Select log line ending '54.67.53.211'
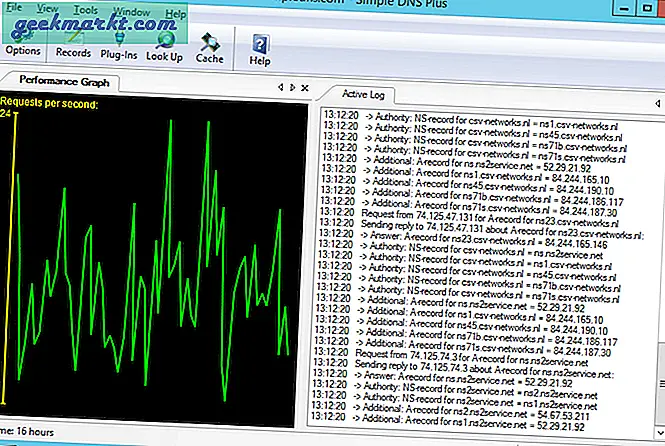Viewport: 665px width, 446px height. 450,411
